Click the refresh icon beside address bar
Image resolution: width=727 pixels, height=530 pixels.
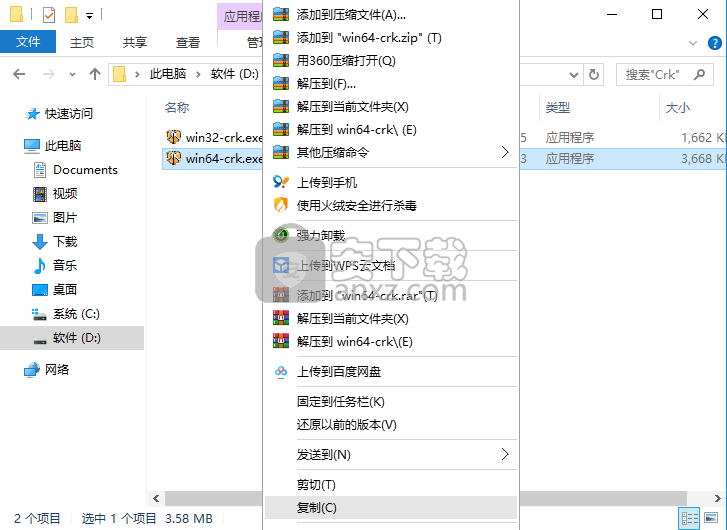593,74
